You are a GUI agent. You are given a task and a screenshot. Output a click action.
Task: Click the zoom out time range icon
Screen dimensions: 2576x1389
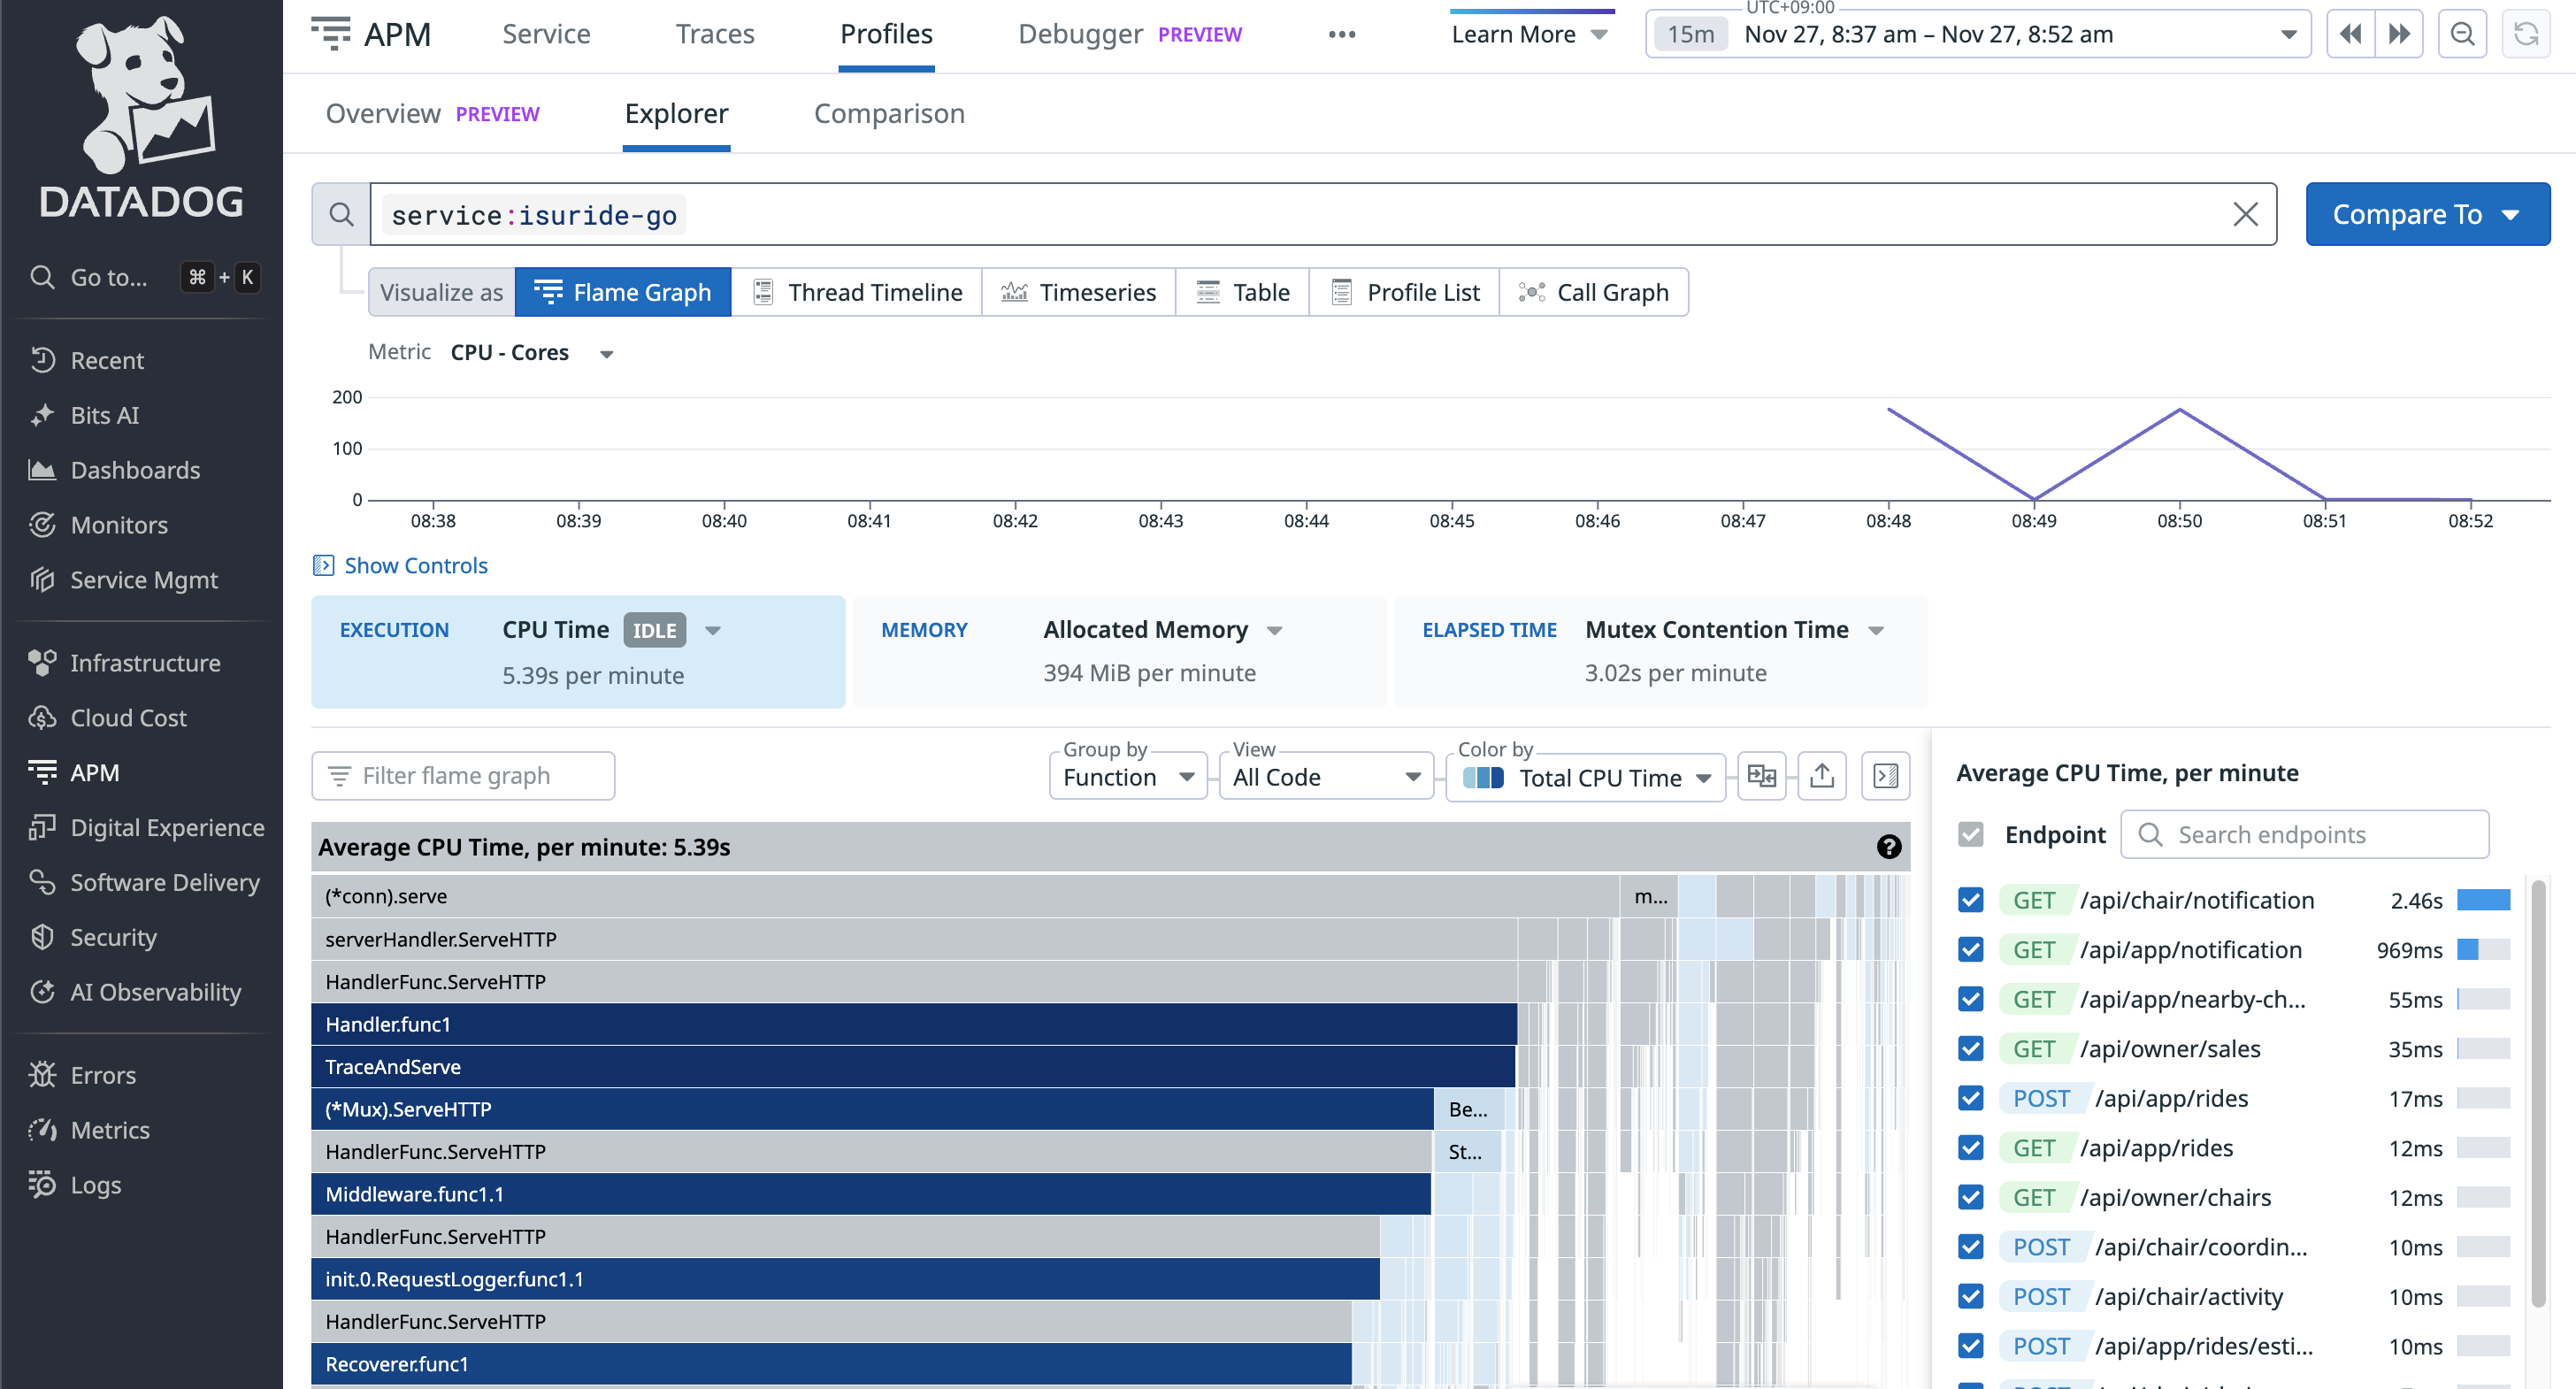(2462, 34)
